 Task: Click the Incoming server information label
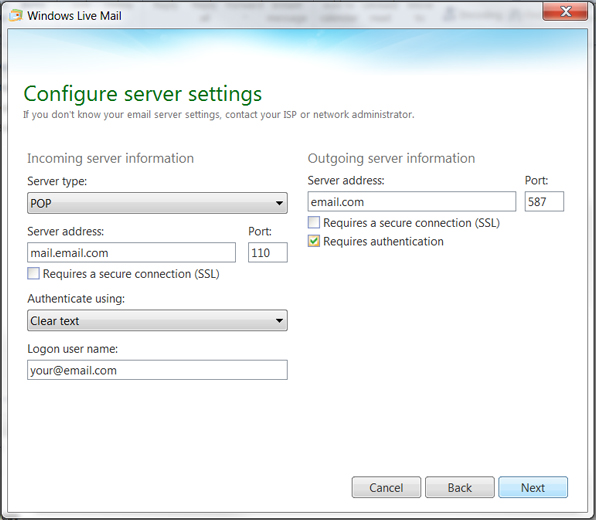click(x=111, y=158)
